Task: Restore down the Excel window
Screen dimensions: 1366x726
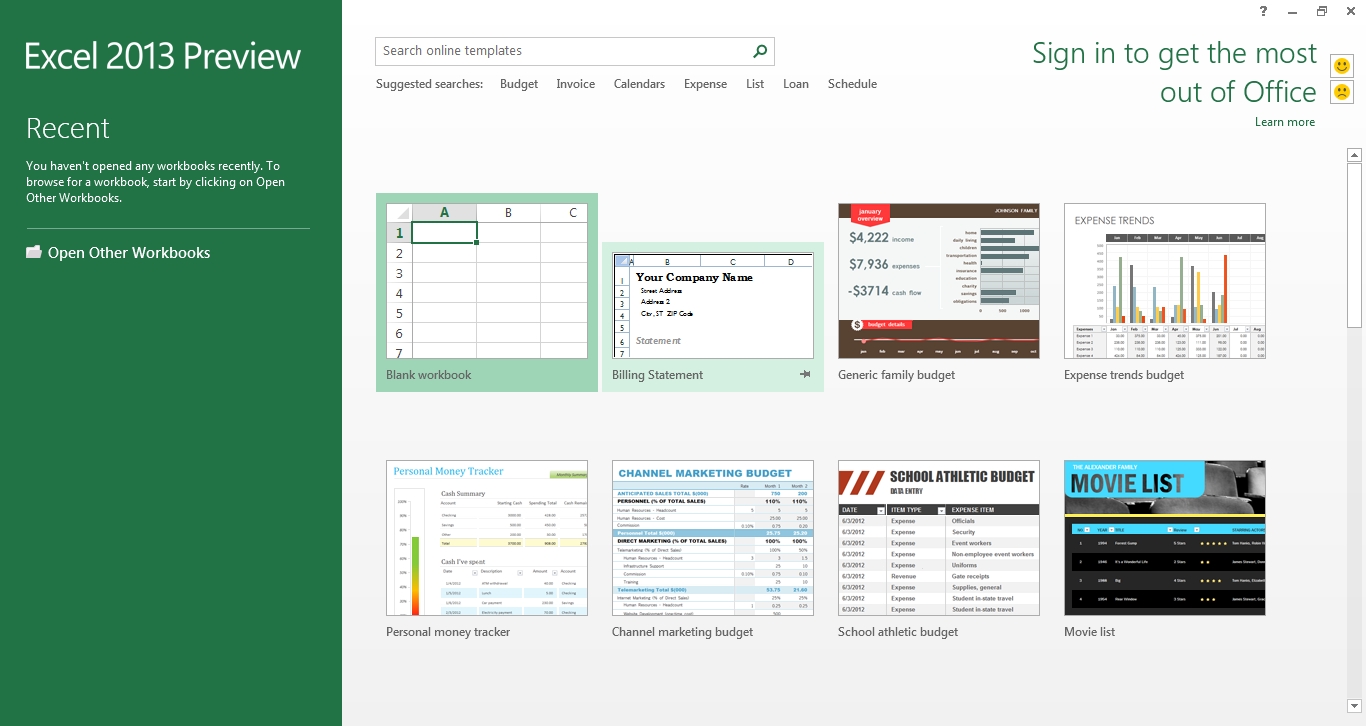Action: (x=1321, y=11)
